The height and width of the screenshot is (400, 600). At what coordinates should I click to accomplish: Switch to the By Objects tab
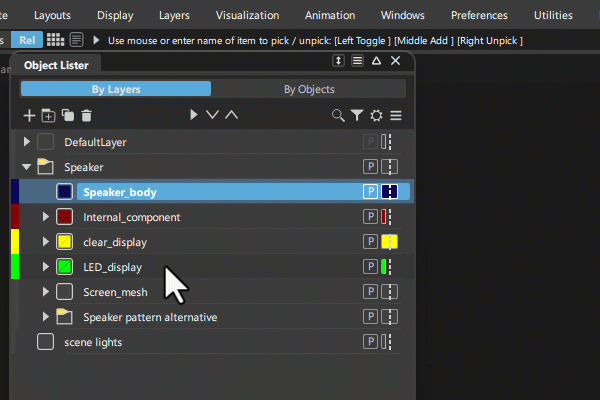click(309, 89)
